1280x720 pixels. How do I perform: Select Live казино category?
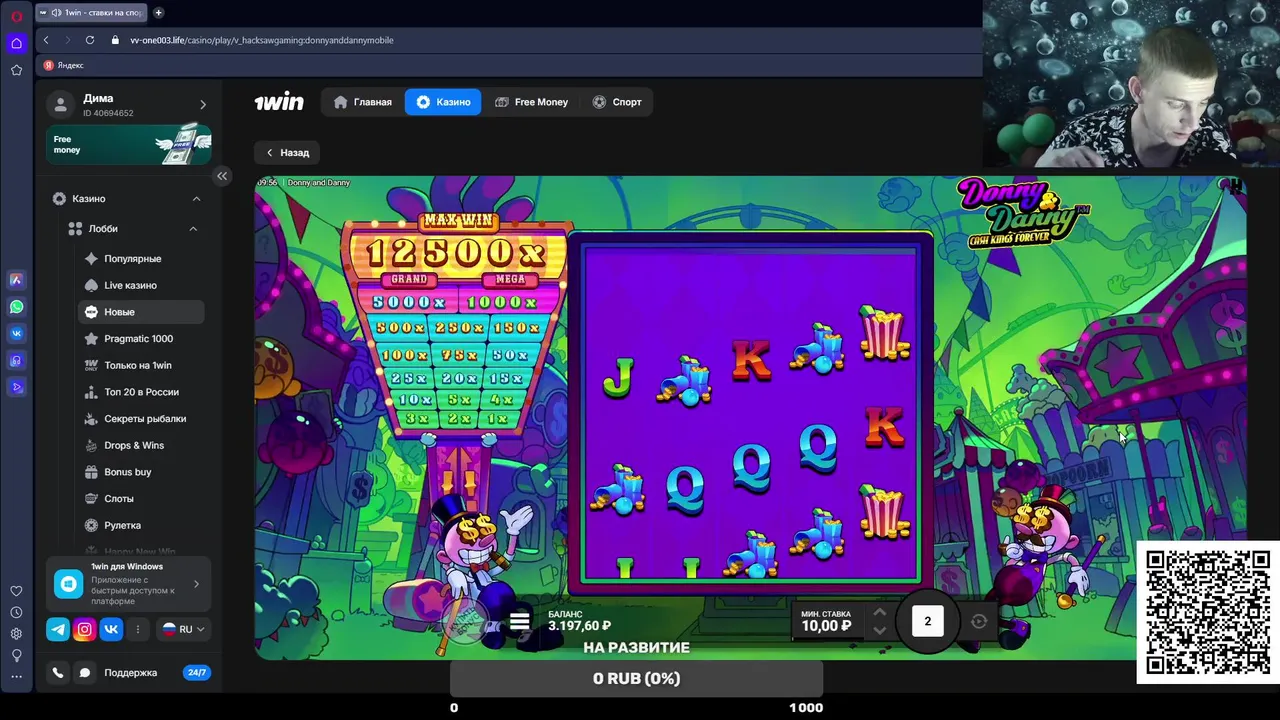coord(130,285)
